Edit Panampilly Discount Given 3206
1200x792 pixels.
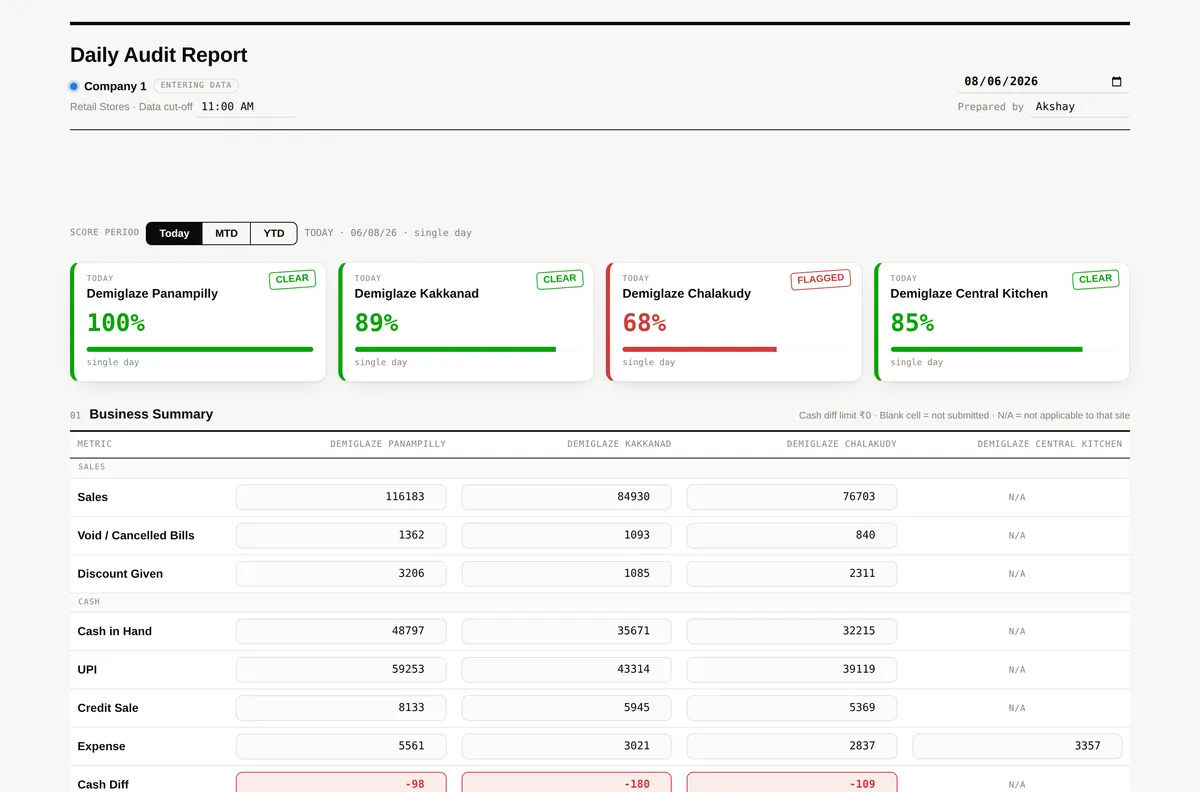341,574
